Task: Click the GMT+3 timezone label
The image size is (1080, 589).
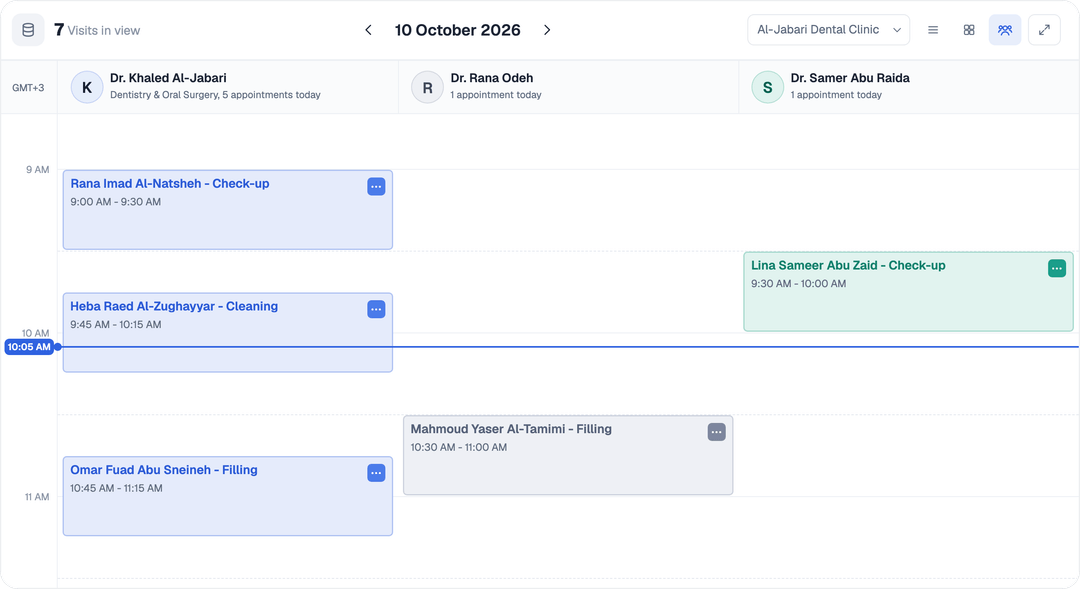Action: click(28, 87)
